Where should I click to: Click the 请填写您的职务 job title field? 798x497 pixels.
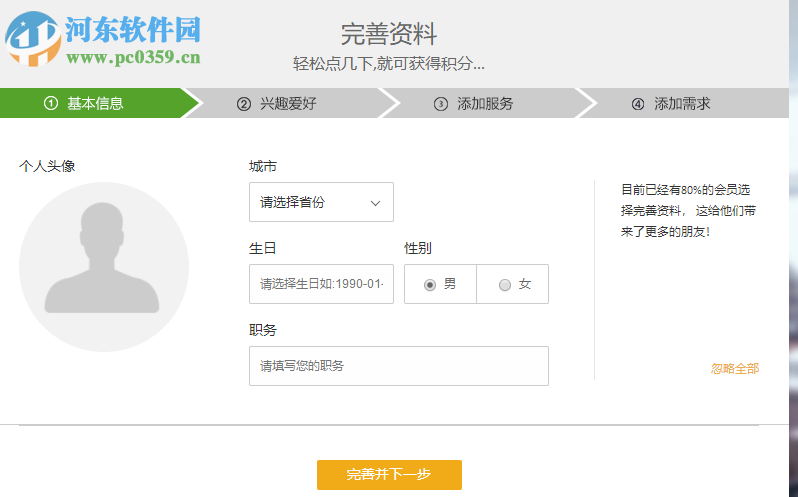coord(398,366)
